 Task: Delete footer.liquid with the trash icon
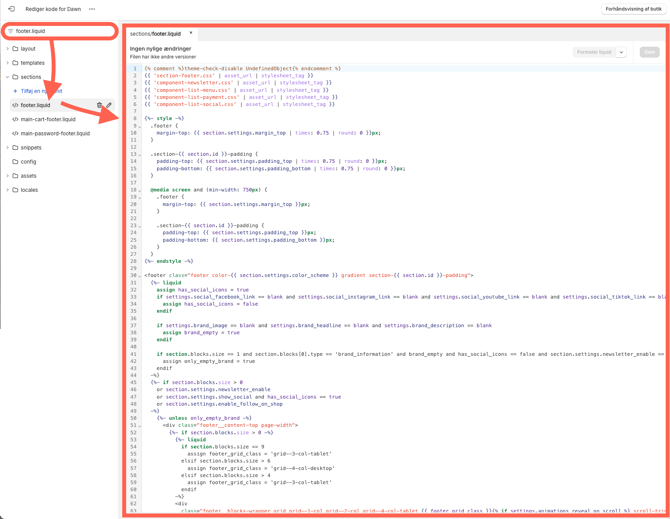[x=99, y=105]
